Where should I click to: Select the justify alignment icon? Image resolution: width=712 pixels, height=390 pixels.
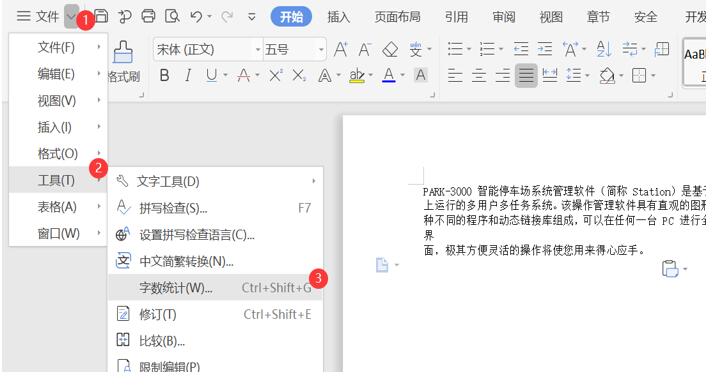[x=526, y=75]
